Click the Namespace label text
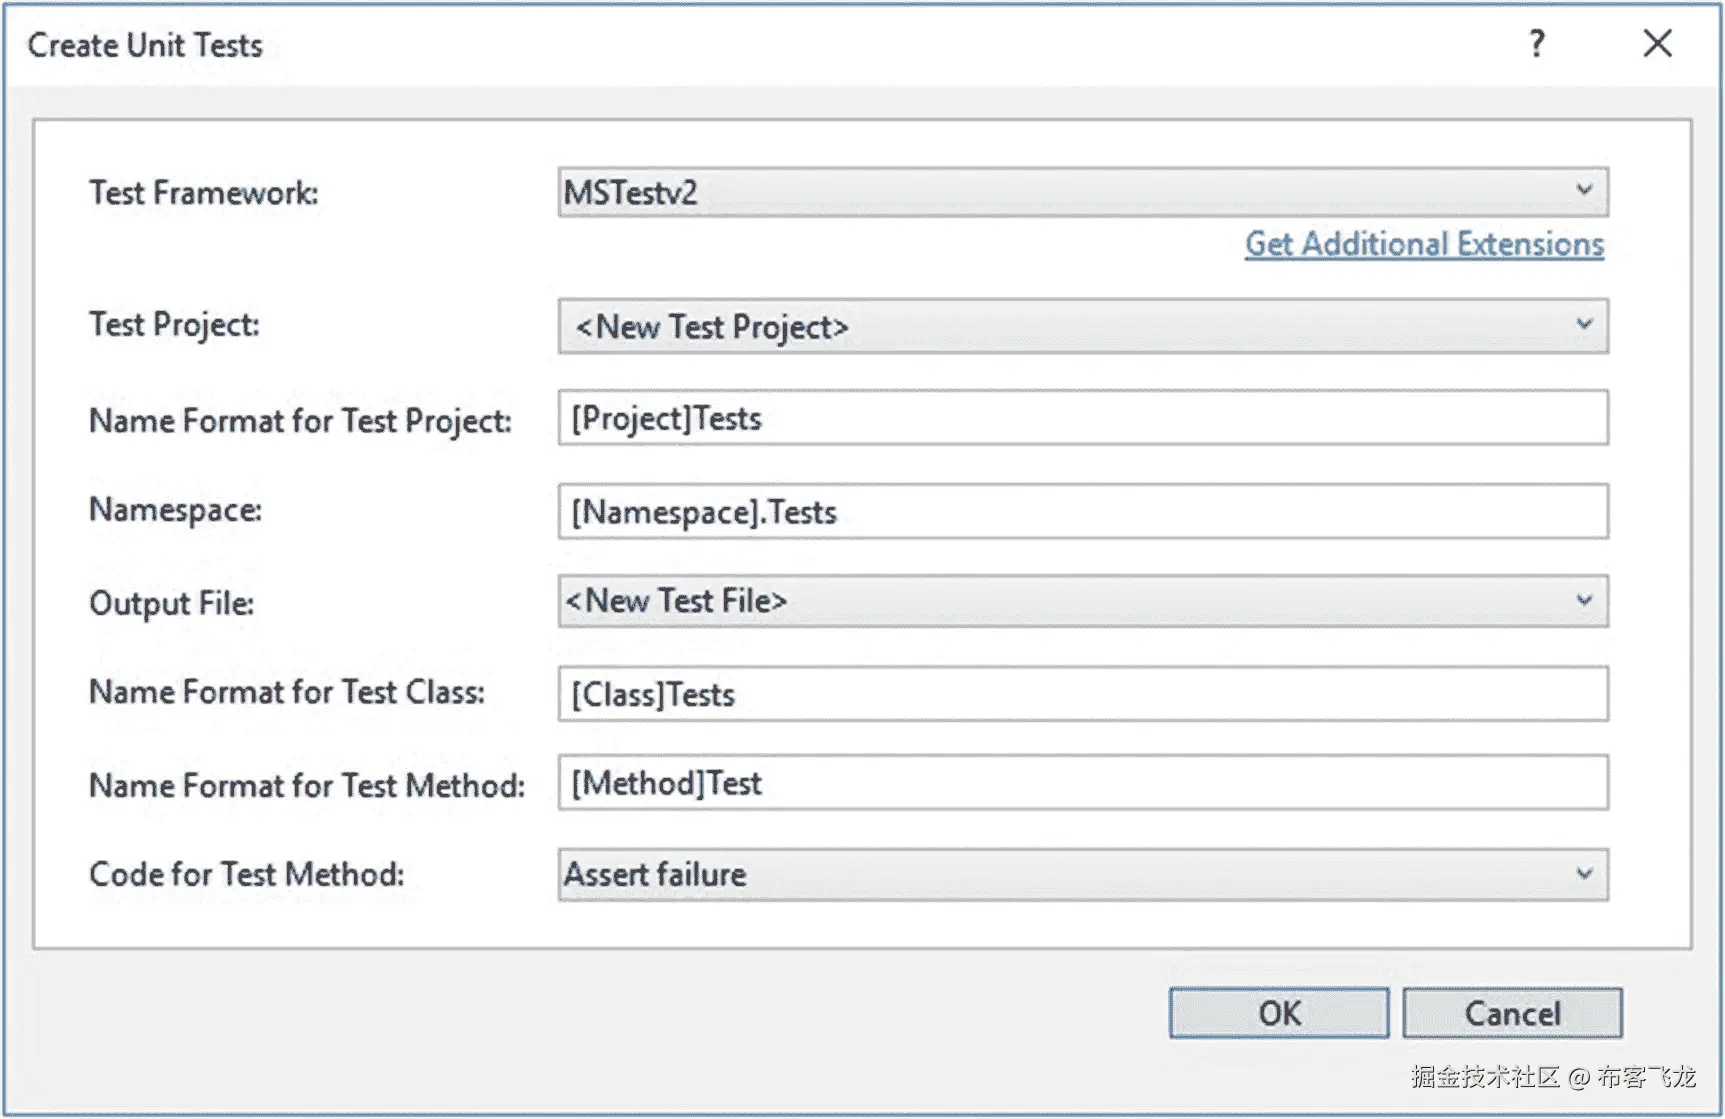Viewport: 1725px width, 1119px height. coord(175,510)
